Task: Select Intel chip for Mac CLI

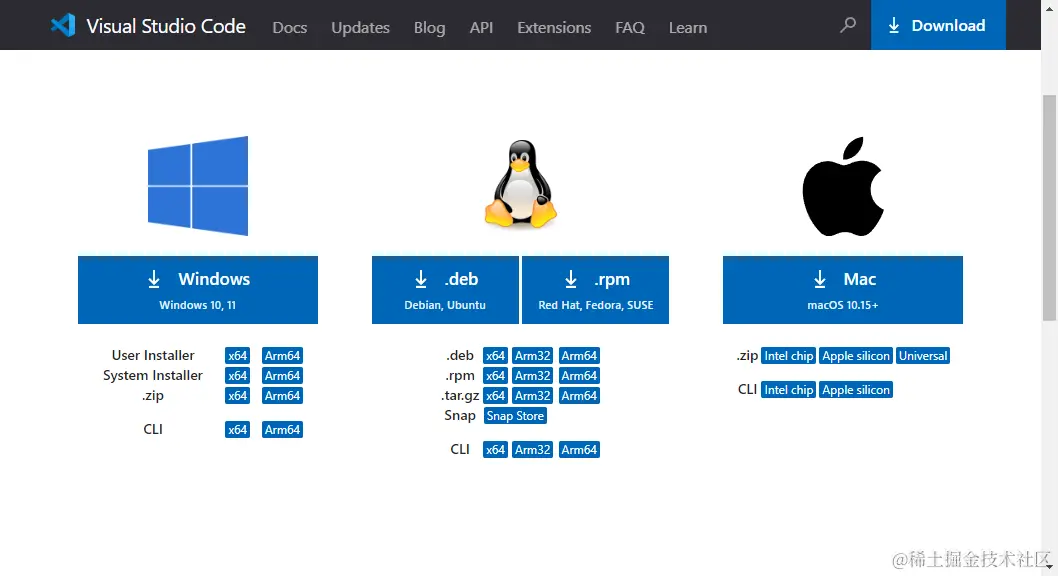Action: coord(788,390)
